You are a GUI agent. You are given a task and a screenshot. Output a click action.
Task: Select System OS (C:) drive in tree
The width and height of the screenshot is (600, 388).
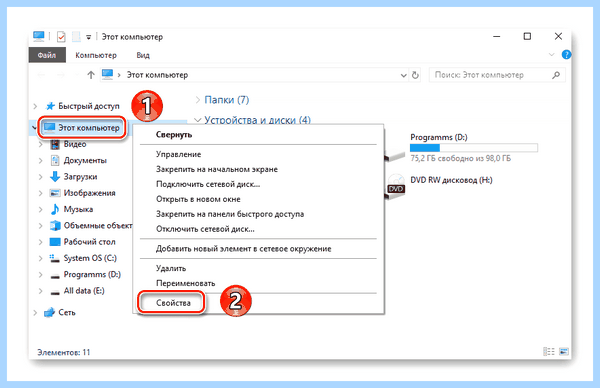(83, 258)
